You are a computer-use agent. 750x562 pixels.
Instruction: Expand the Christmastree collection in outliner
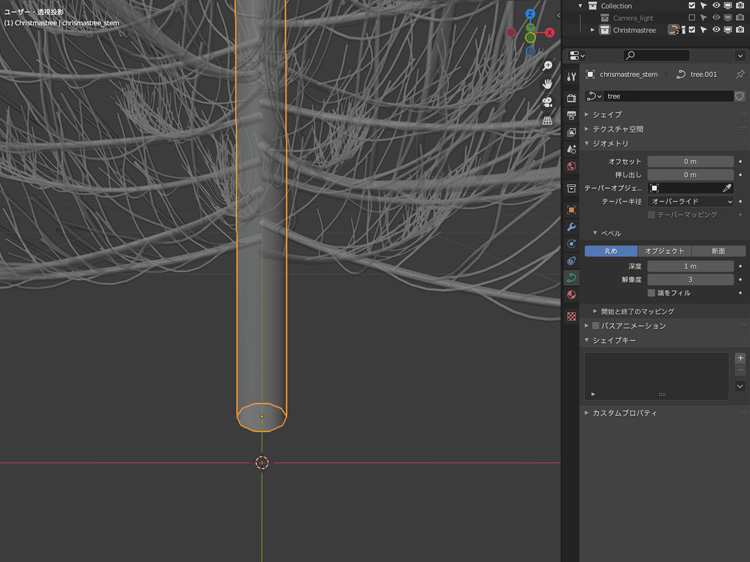click(592, 30)
